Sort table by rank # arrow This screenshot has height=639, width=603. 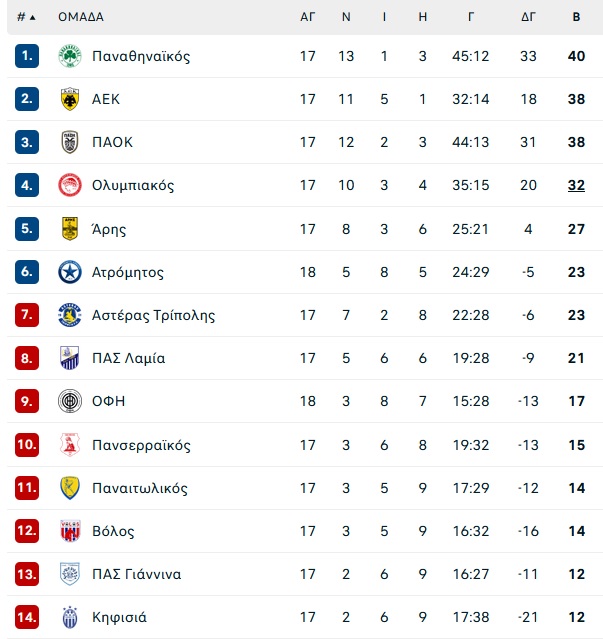tap(26, 17)
